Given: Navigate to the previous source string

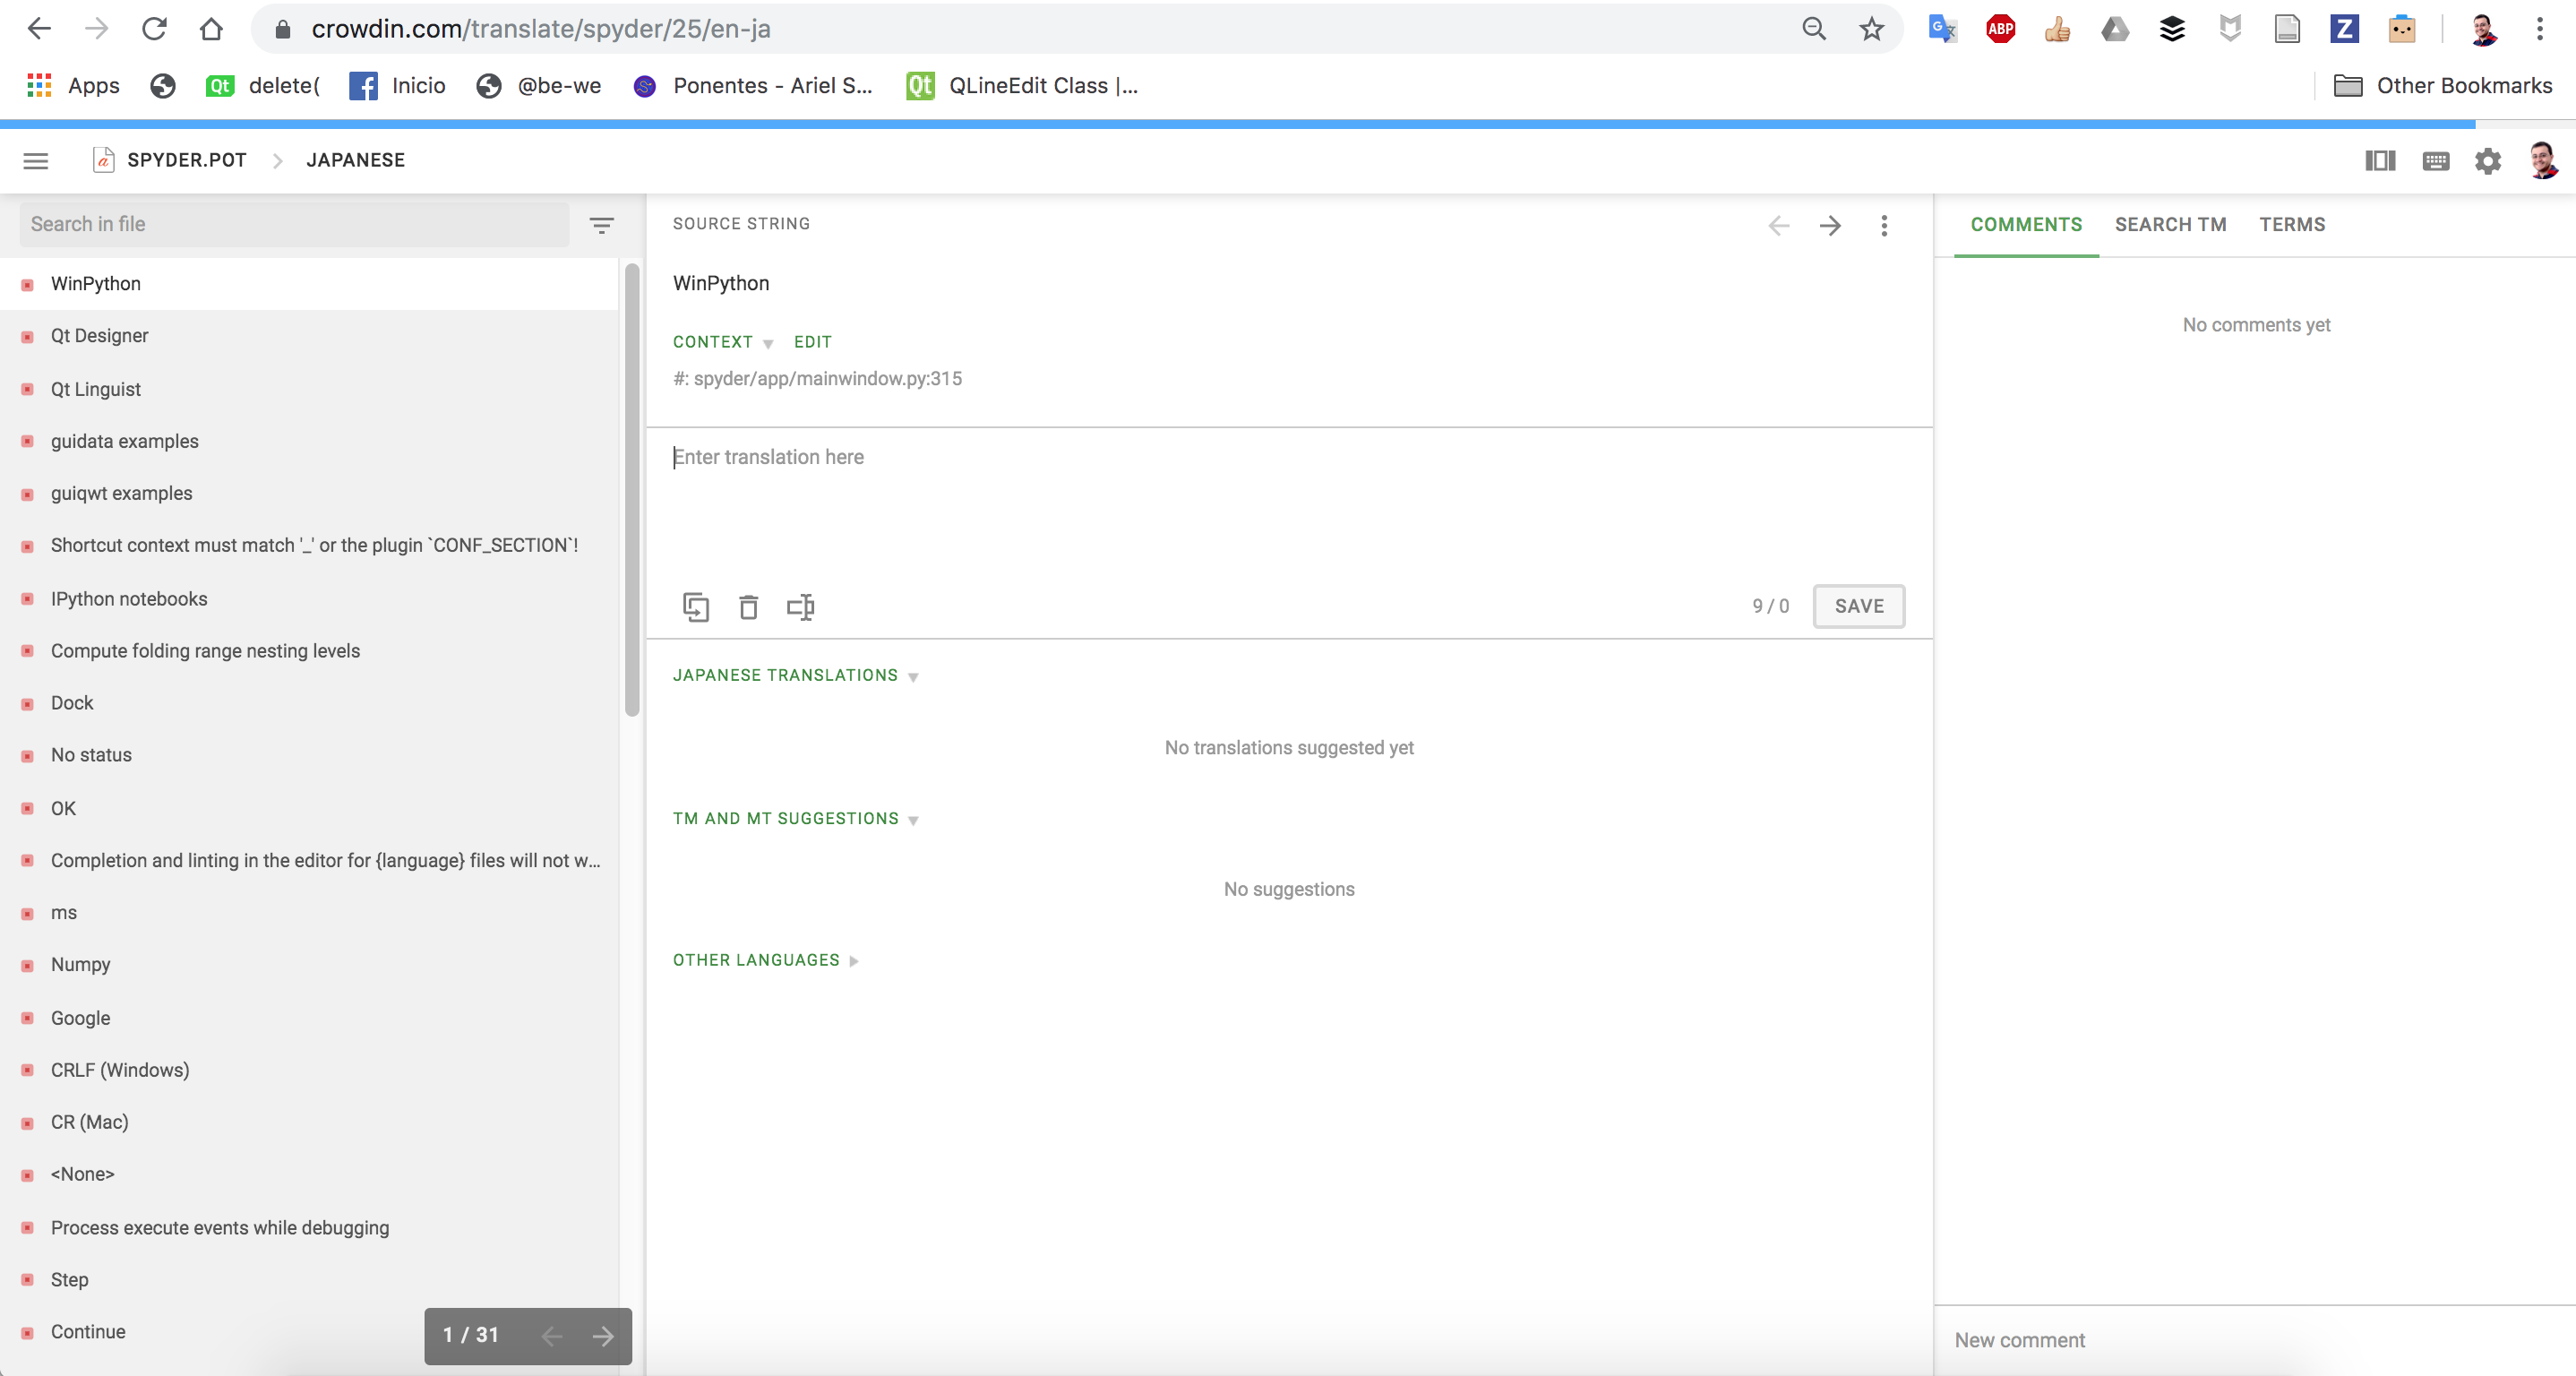Looking at the screenshot, I should [1778, 226].
